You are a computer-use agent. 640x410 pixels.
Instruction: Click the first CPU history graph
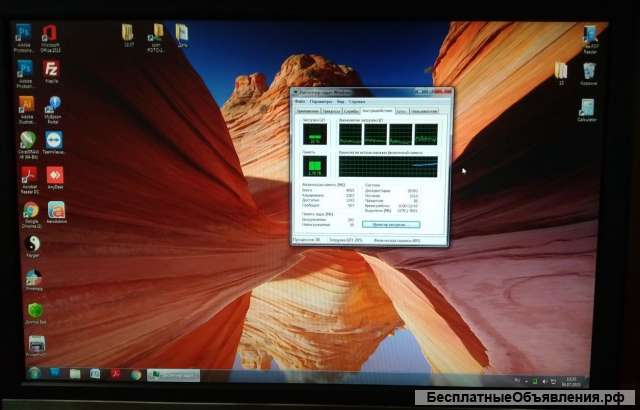point(351,134)
